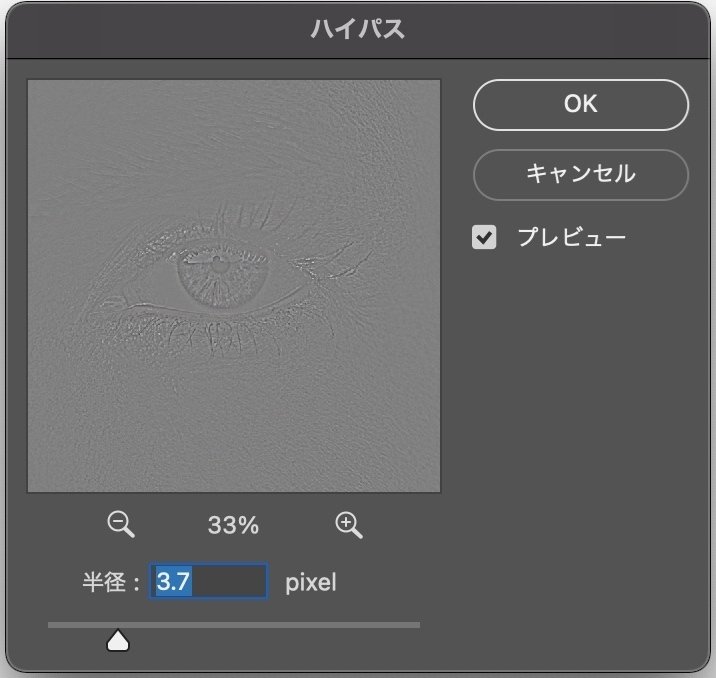Click the zoom in magnifier icon
Viewport: 716px width, 678px height.
click(x=349, y=525)
